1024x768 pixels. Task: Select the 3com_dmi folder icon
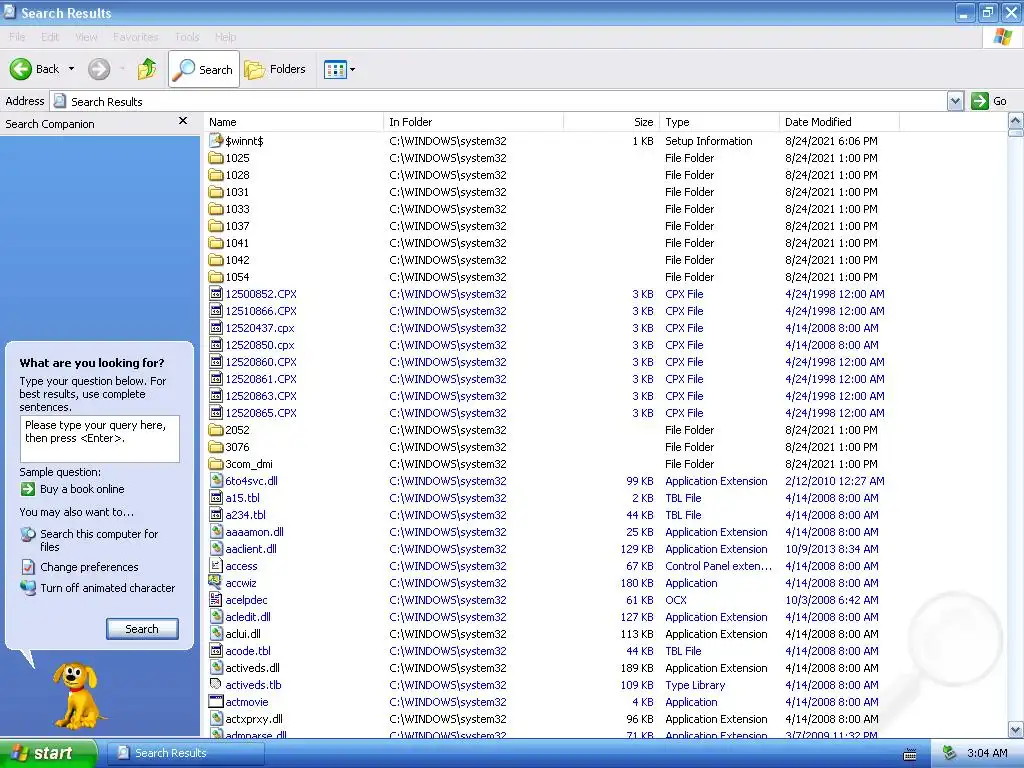[x=216, y=463]
